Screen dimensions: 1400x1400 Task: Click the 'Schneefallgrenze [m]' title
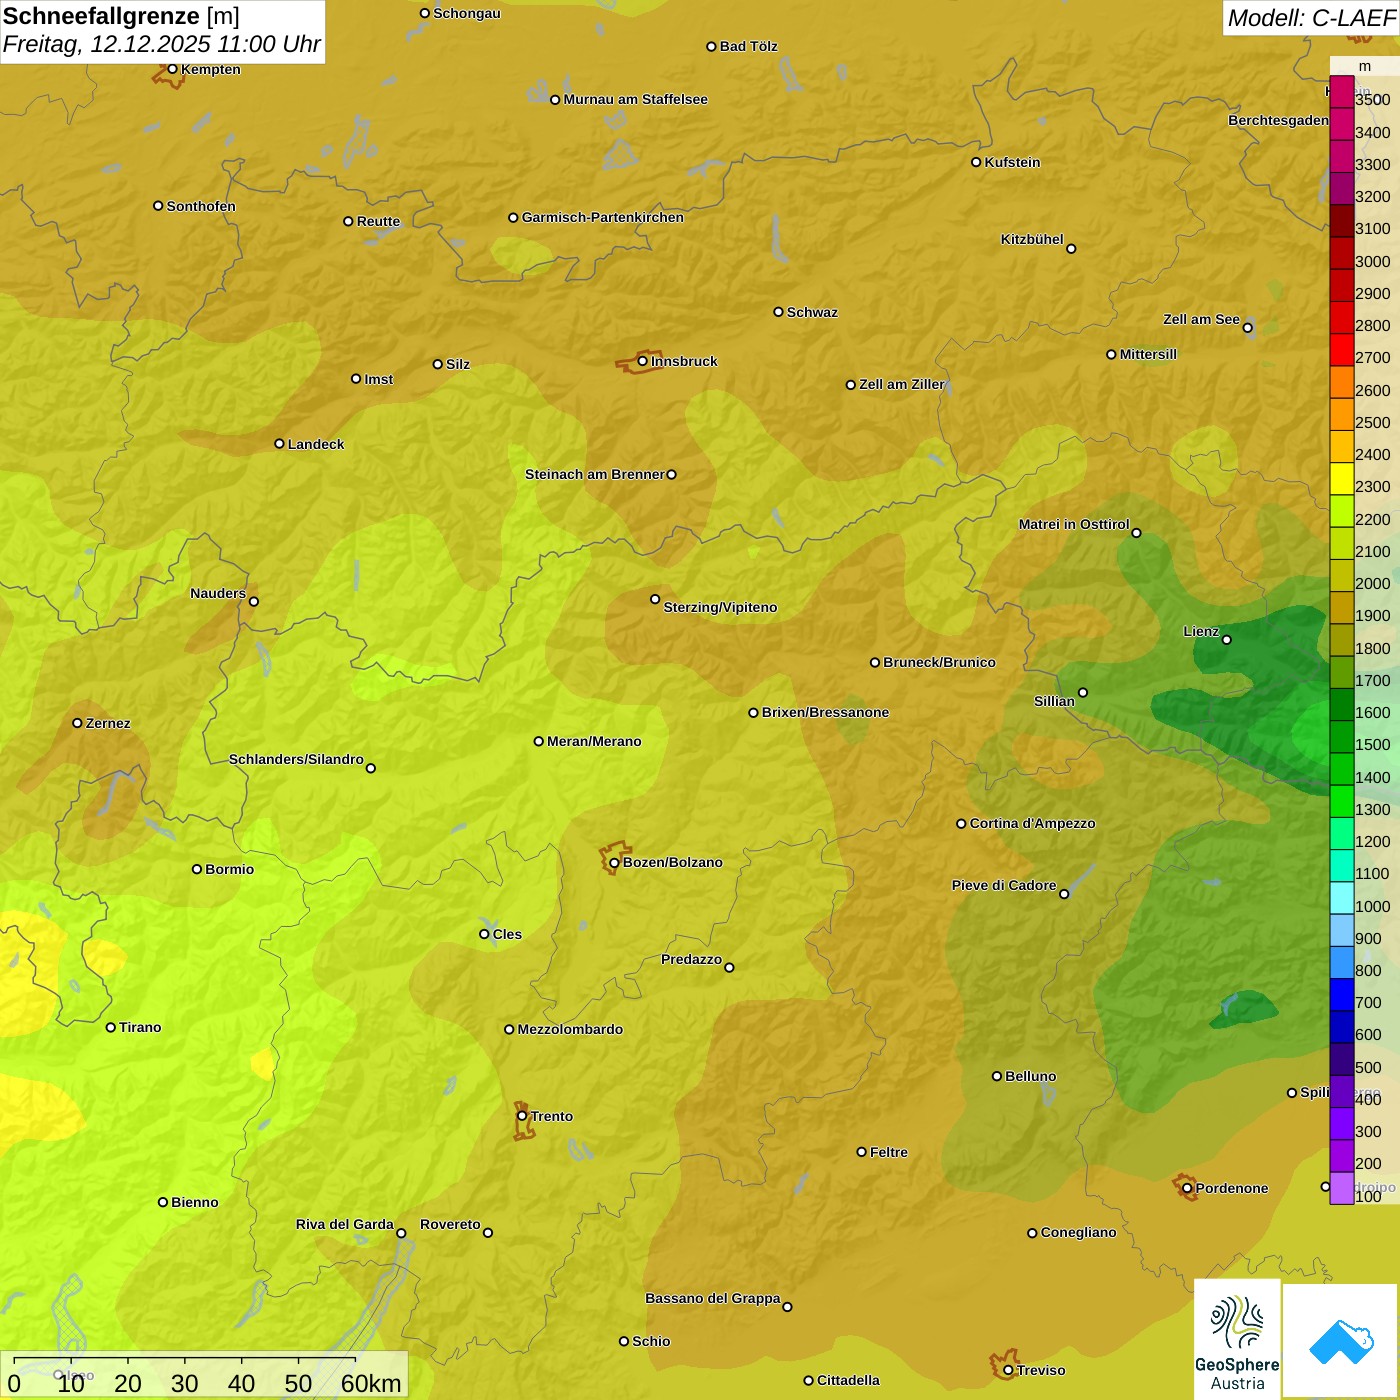point(122,17)
